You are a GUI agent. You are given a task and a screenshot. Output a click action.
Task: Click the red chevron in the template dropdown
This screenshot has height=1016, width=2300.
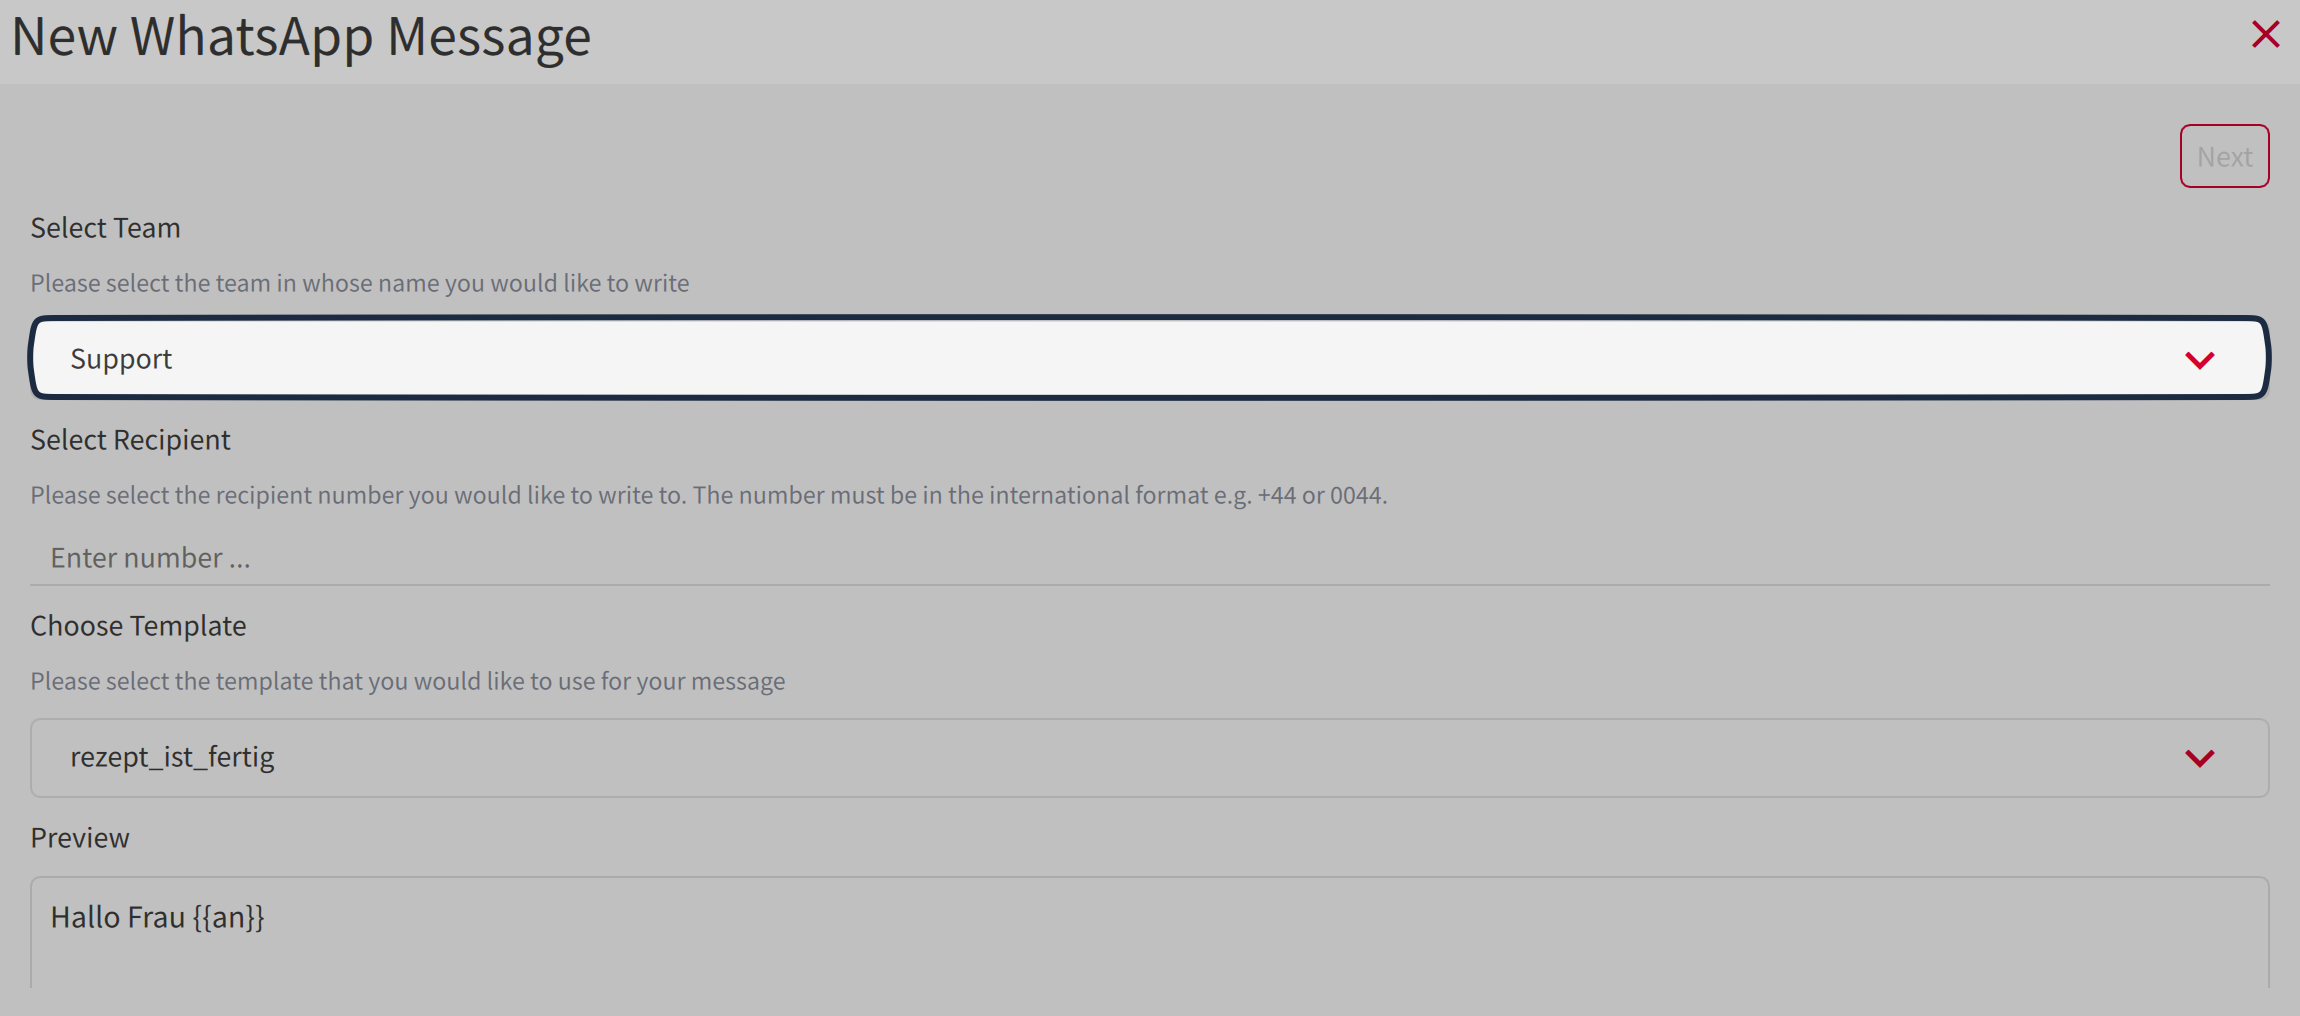coord(2199,758)
